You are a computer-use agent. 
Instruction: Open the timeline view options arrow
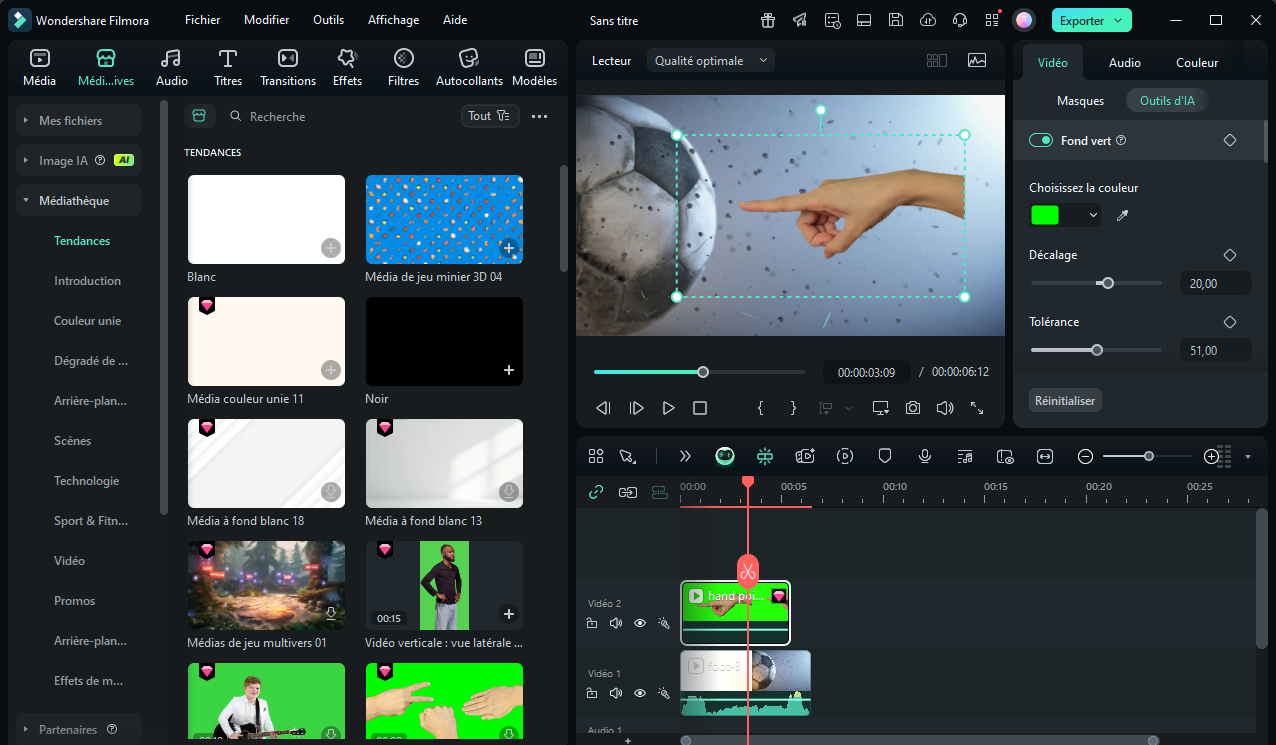click(1247, 457)
